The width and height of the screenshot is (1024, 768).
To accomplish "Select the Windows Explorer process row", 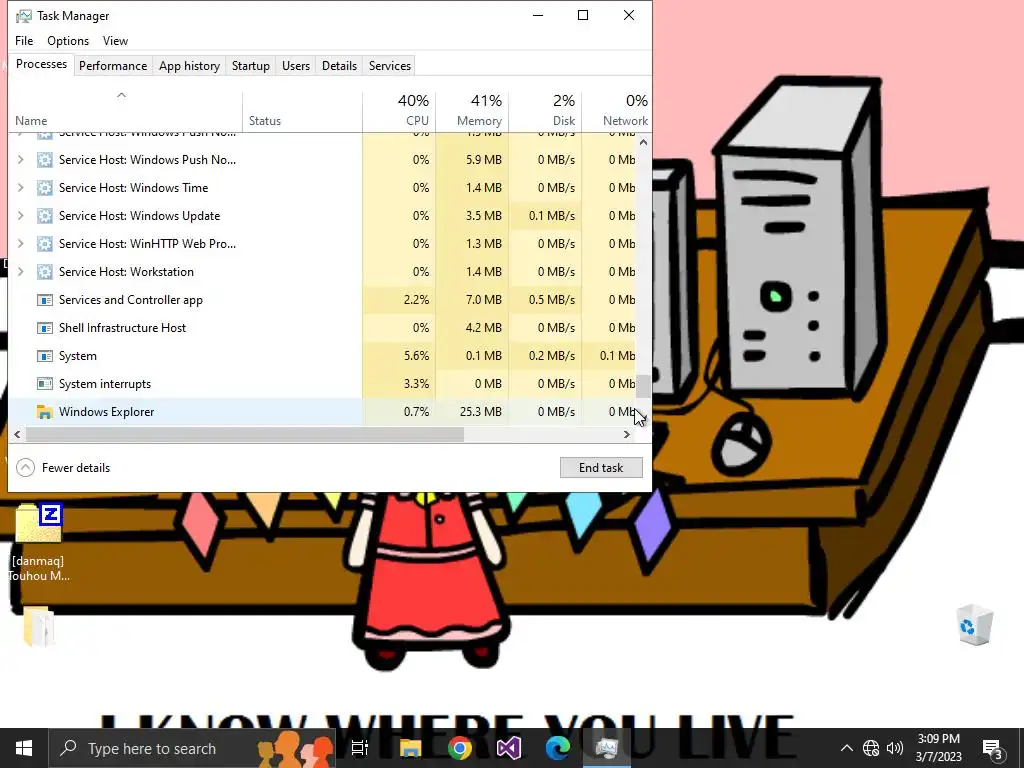I will coord(322,412).
